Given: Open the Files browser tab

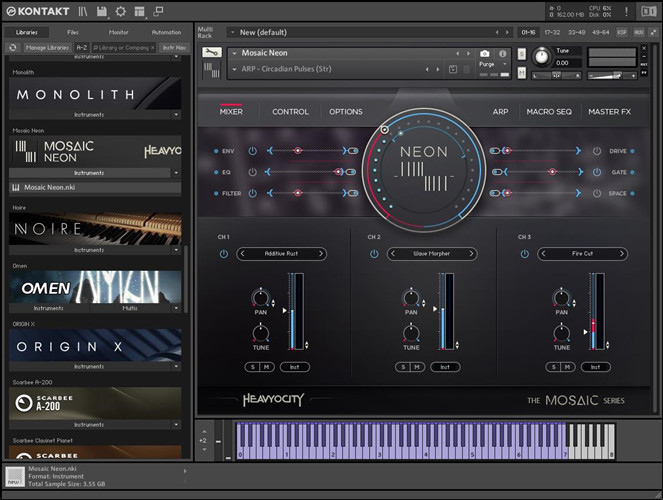Looking at the screenshot, I should [73, 32].
